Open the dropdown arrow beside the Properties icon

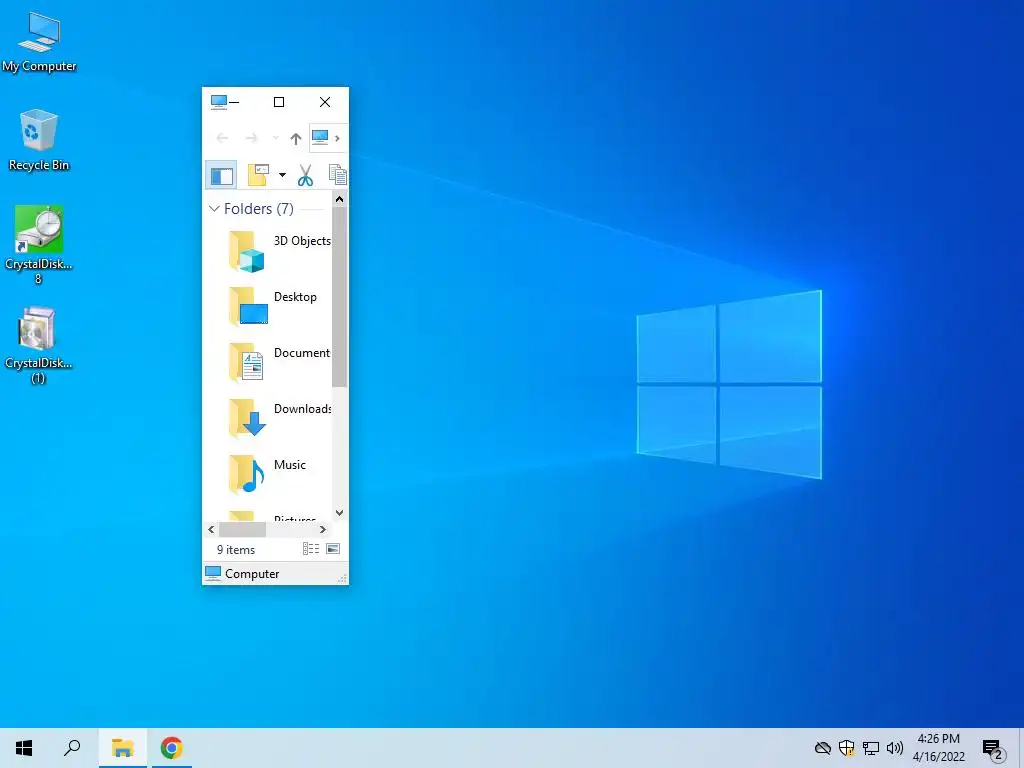[282, 175]
